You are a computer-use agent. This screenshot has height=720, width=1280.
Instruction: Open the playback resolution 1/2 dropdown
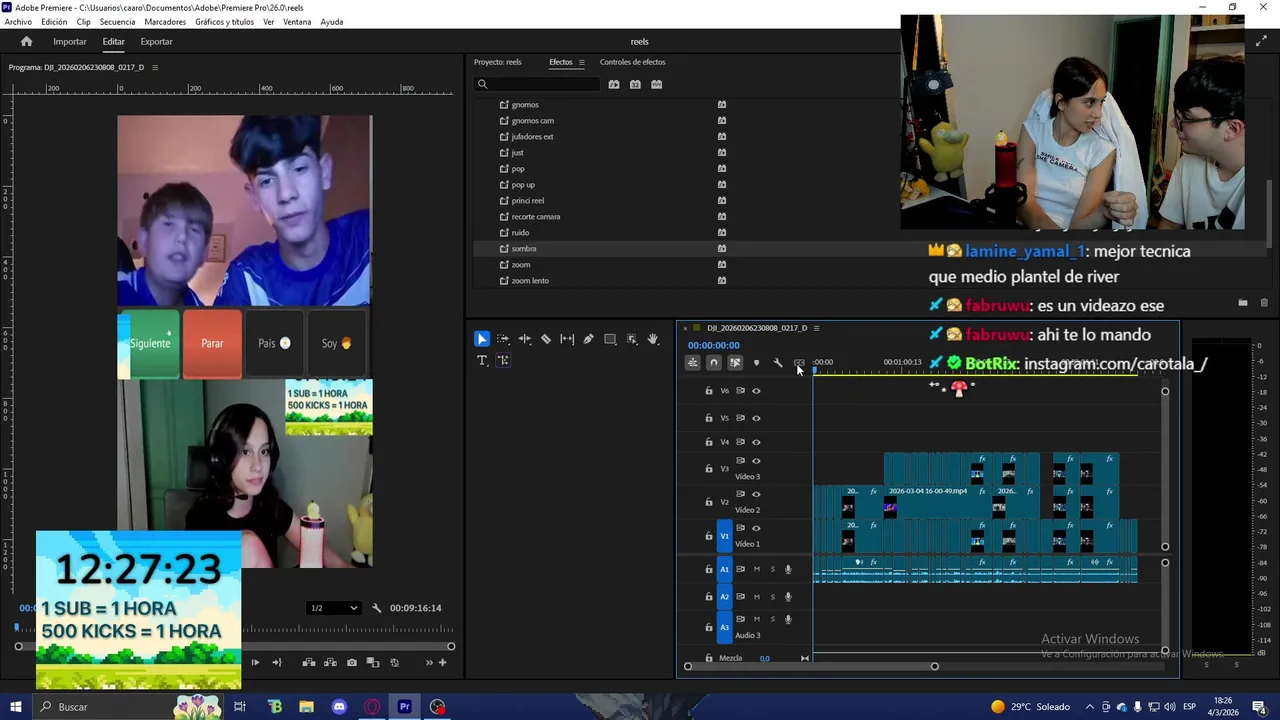334,608
